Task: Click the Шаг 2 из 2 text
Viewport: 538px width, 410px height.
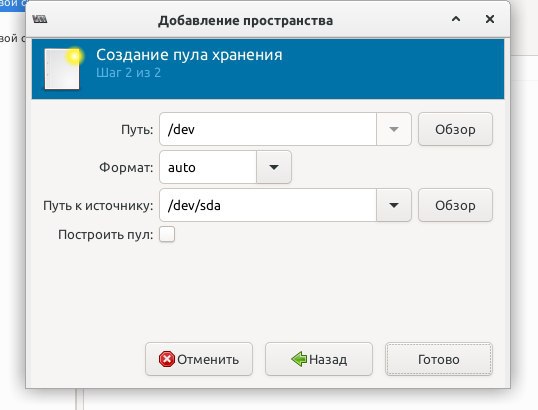Action: click(x=128, y=73)
